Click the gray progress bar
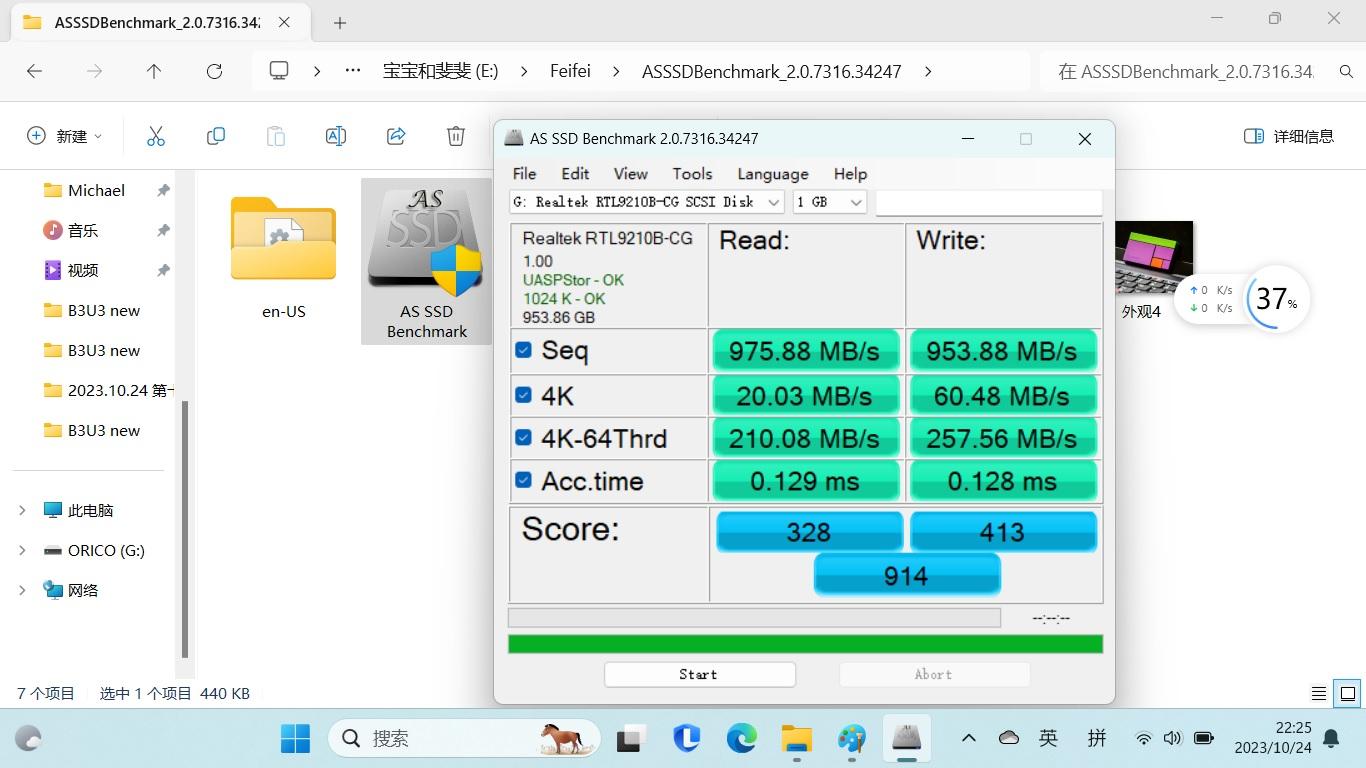1366x768 pixels. (754, 618)
